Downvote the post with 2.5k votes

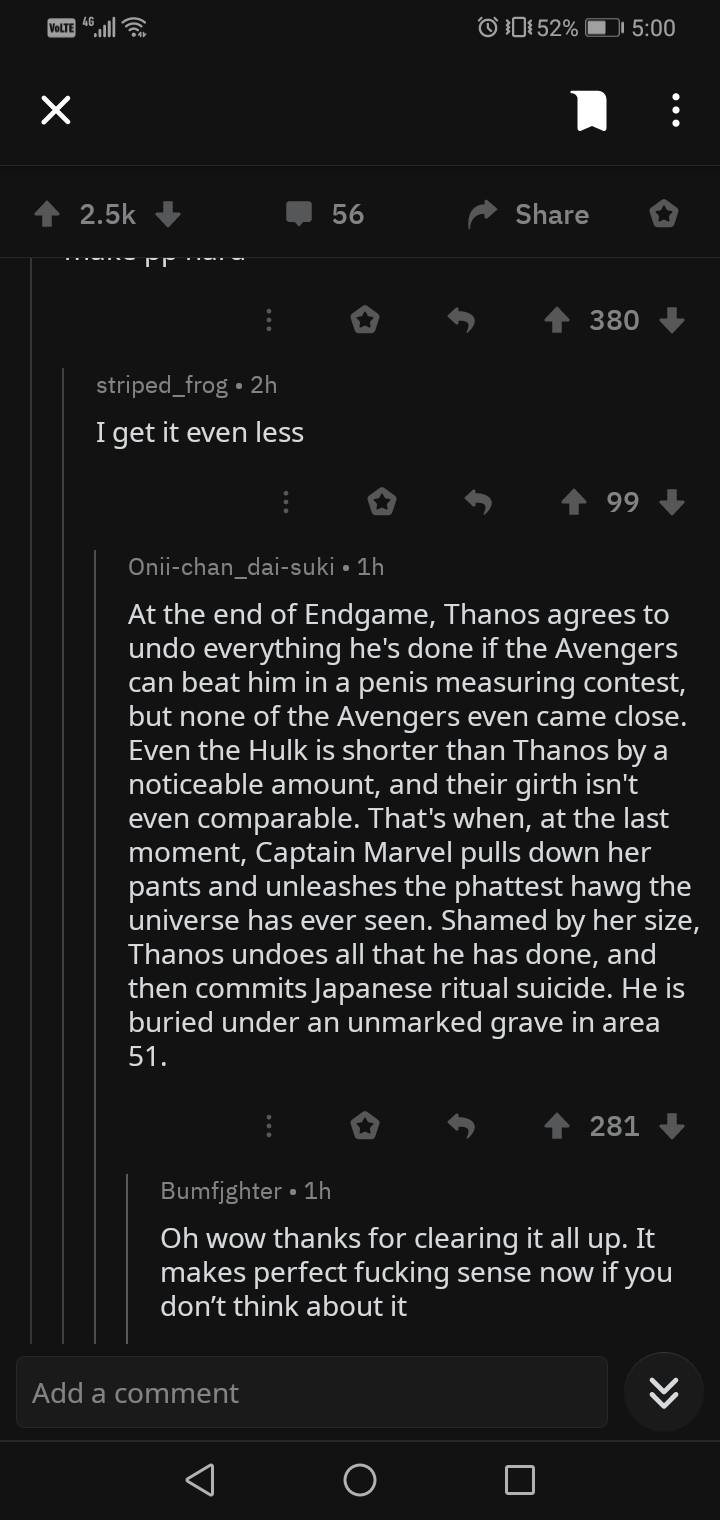pyautogui.click(x=168, y=214)
